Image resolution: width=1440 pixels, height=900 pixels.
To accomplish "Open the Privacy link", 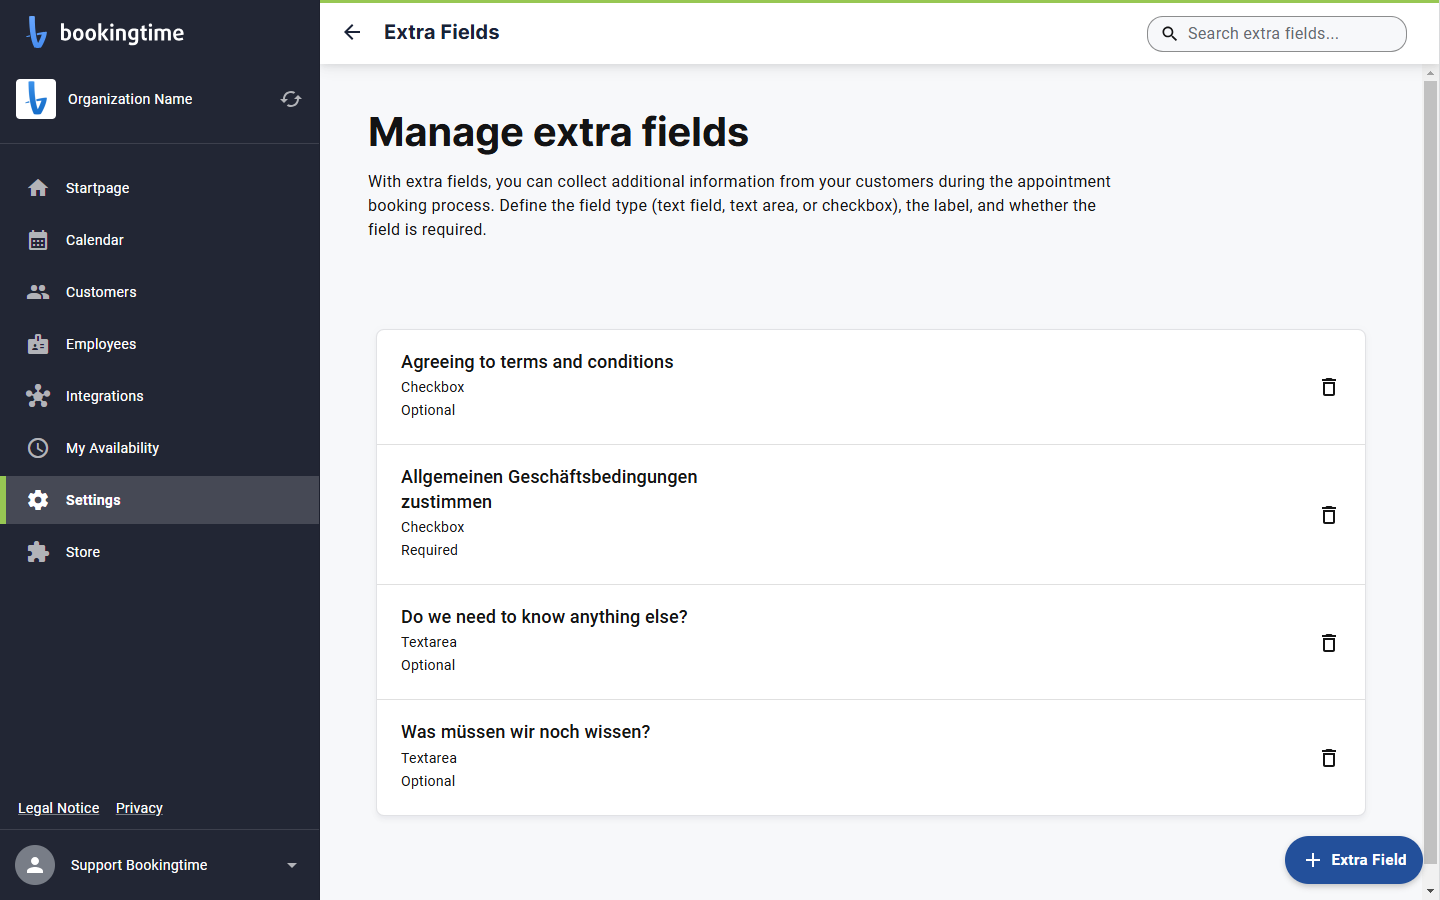I will [x=139, y=808].
